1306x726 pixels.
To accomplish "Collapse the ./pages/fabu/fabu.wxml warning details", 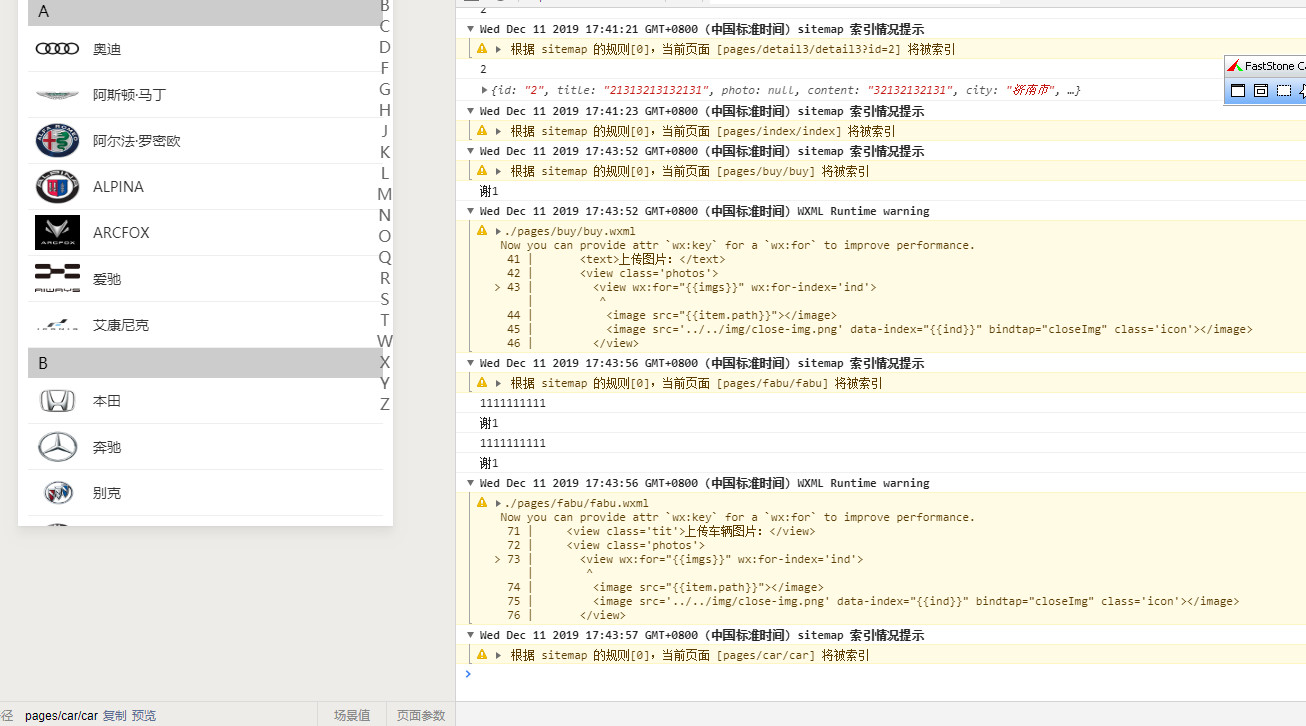I will click(498, 503).
